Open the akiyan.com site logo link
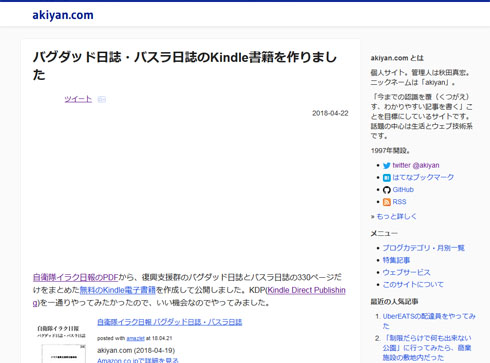 (63, 15)
